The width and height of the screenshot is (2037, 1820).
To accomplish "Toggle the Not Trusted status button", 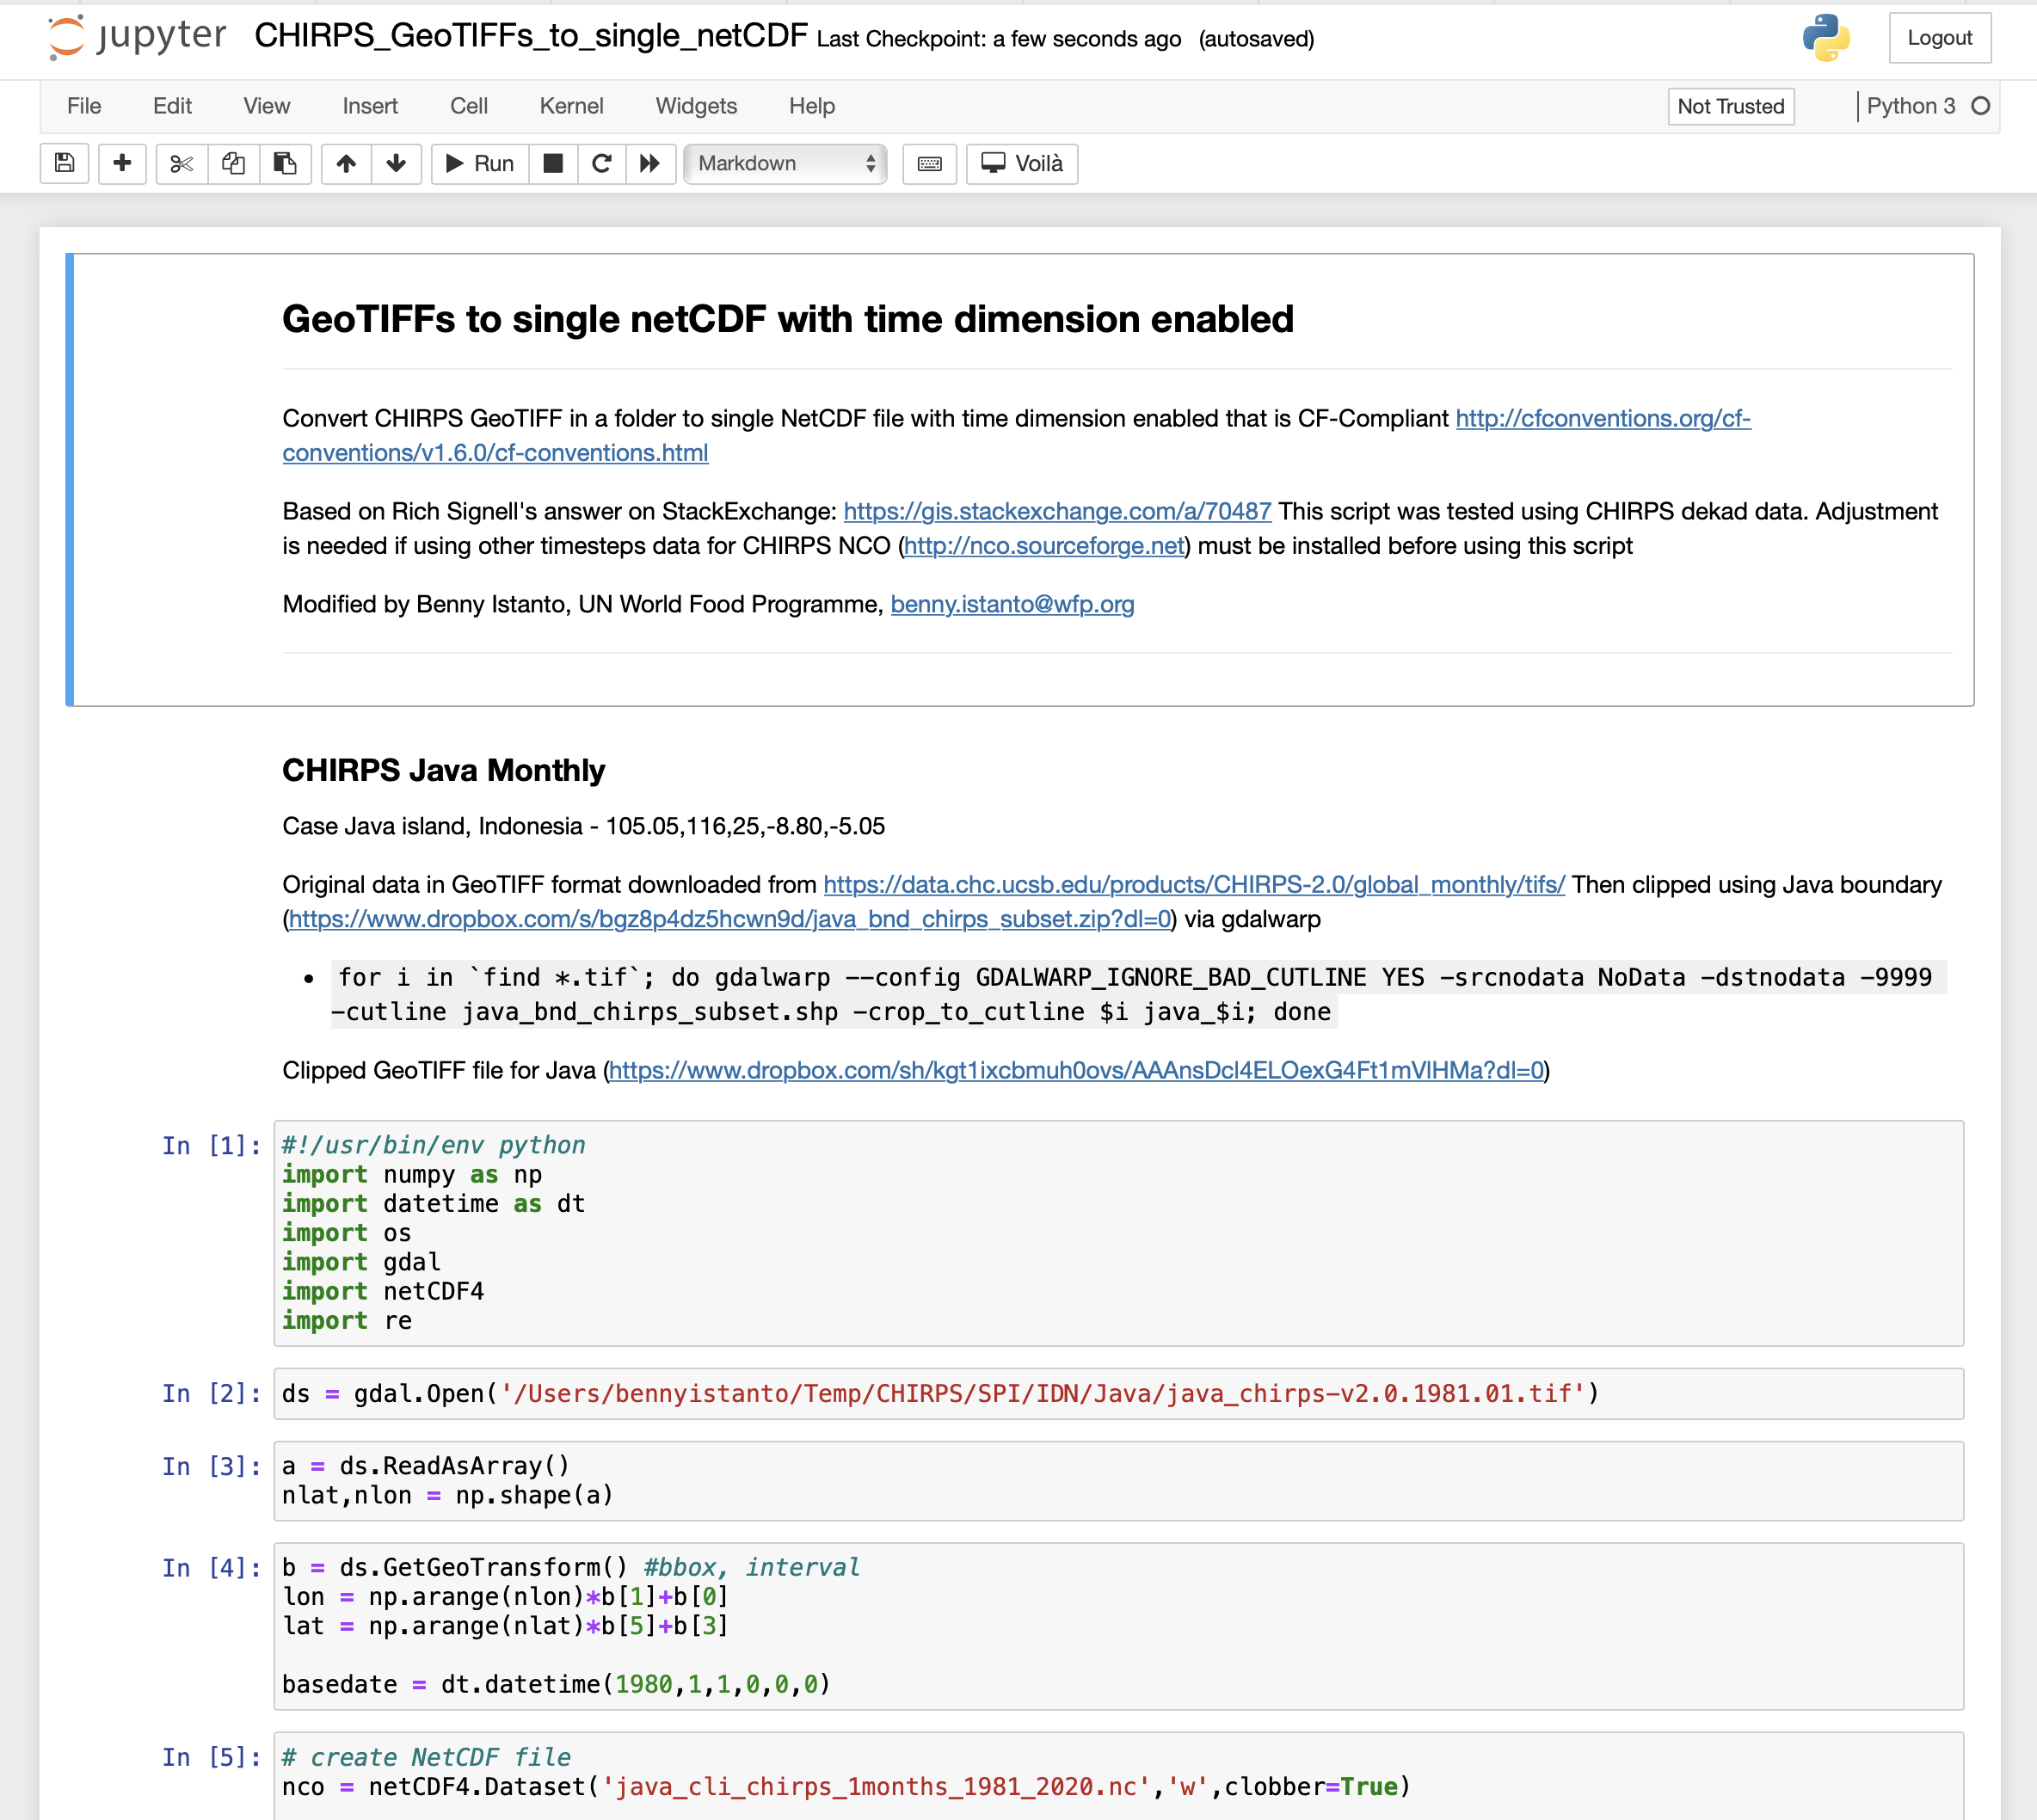I will tap(1727, 106).
